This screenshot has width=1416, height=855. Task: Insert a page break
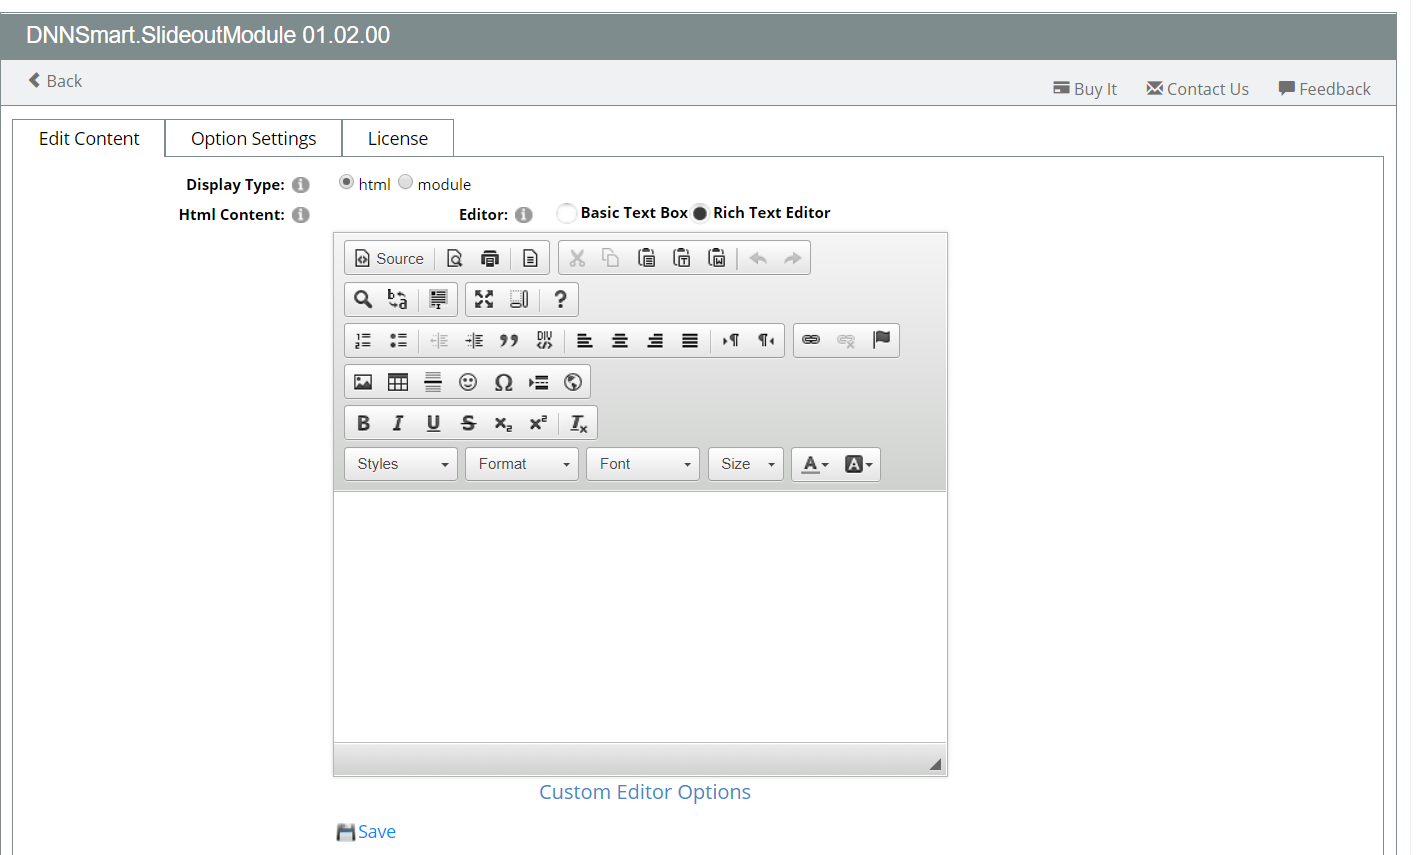point(538,382)
